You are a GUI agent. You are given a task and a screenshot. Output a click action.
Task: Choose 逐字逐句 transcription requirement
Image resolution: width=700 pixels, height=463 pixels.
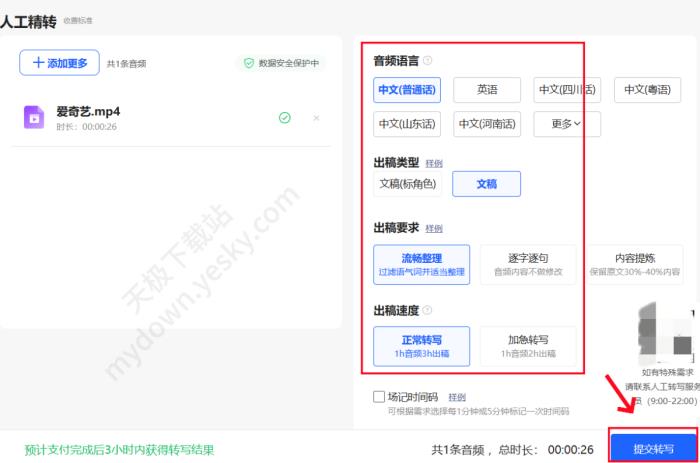point(528,264)
